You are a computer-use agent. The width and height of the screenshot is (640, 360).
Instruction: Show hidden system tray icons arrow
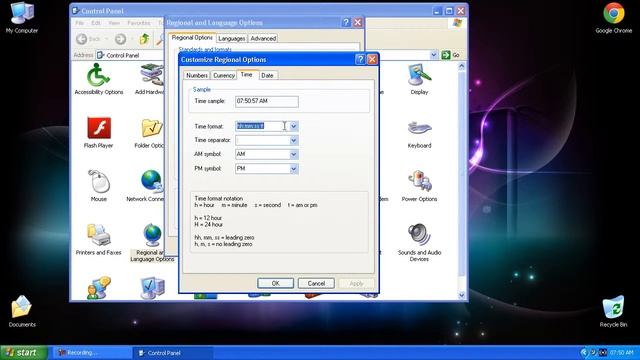584,353
